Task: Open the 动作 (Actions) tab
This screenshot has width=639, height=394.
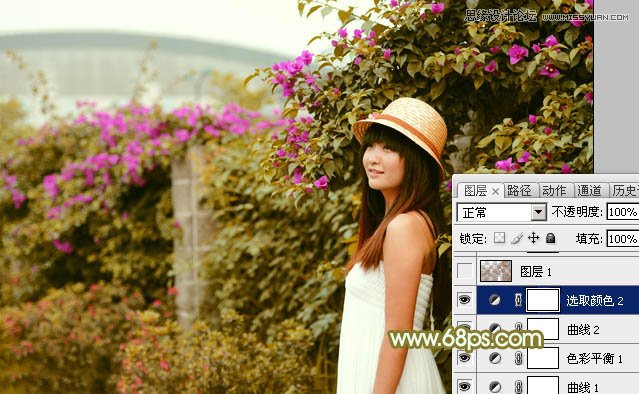Action: pyautogui.click(x=554, y=191)
